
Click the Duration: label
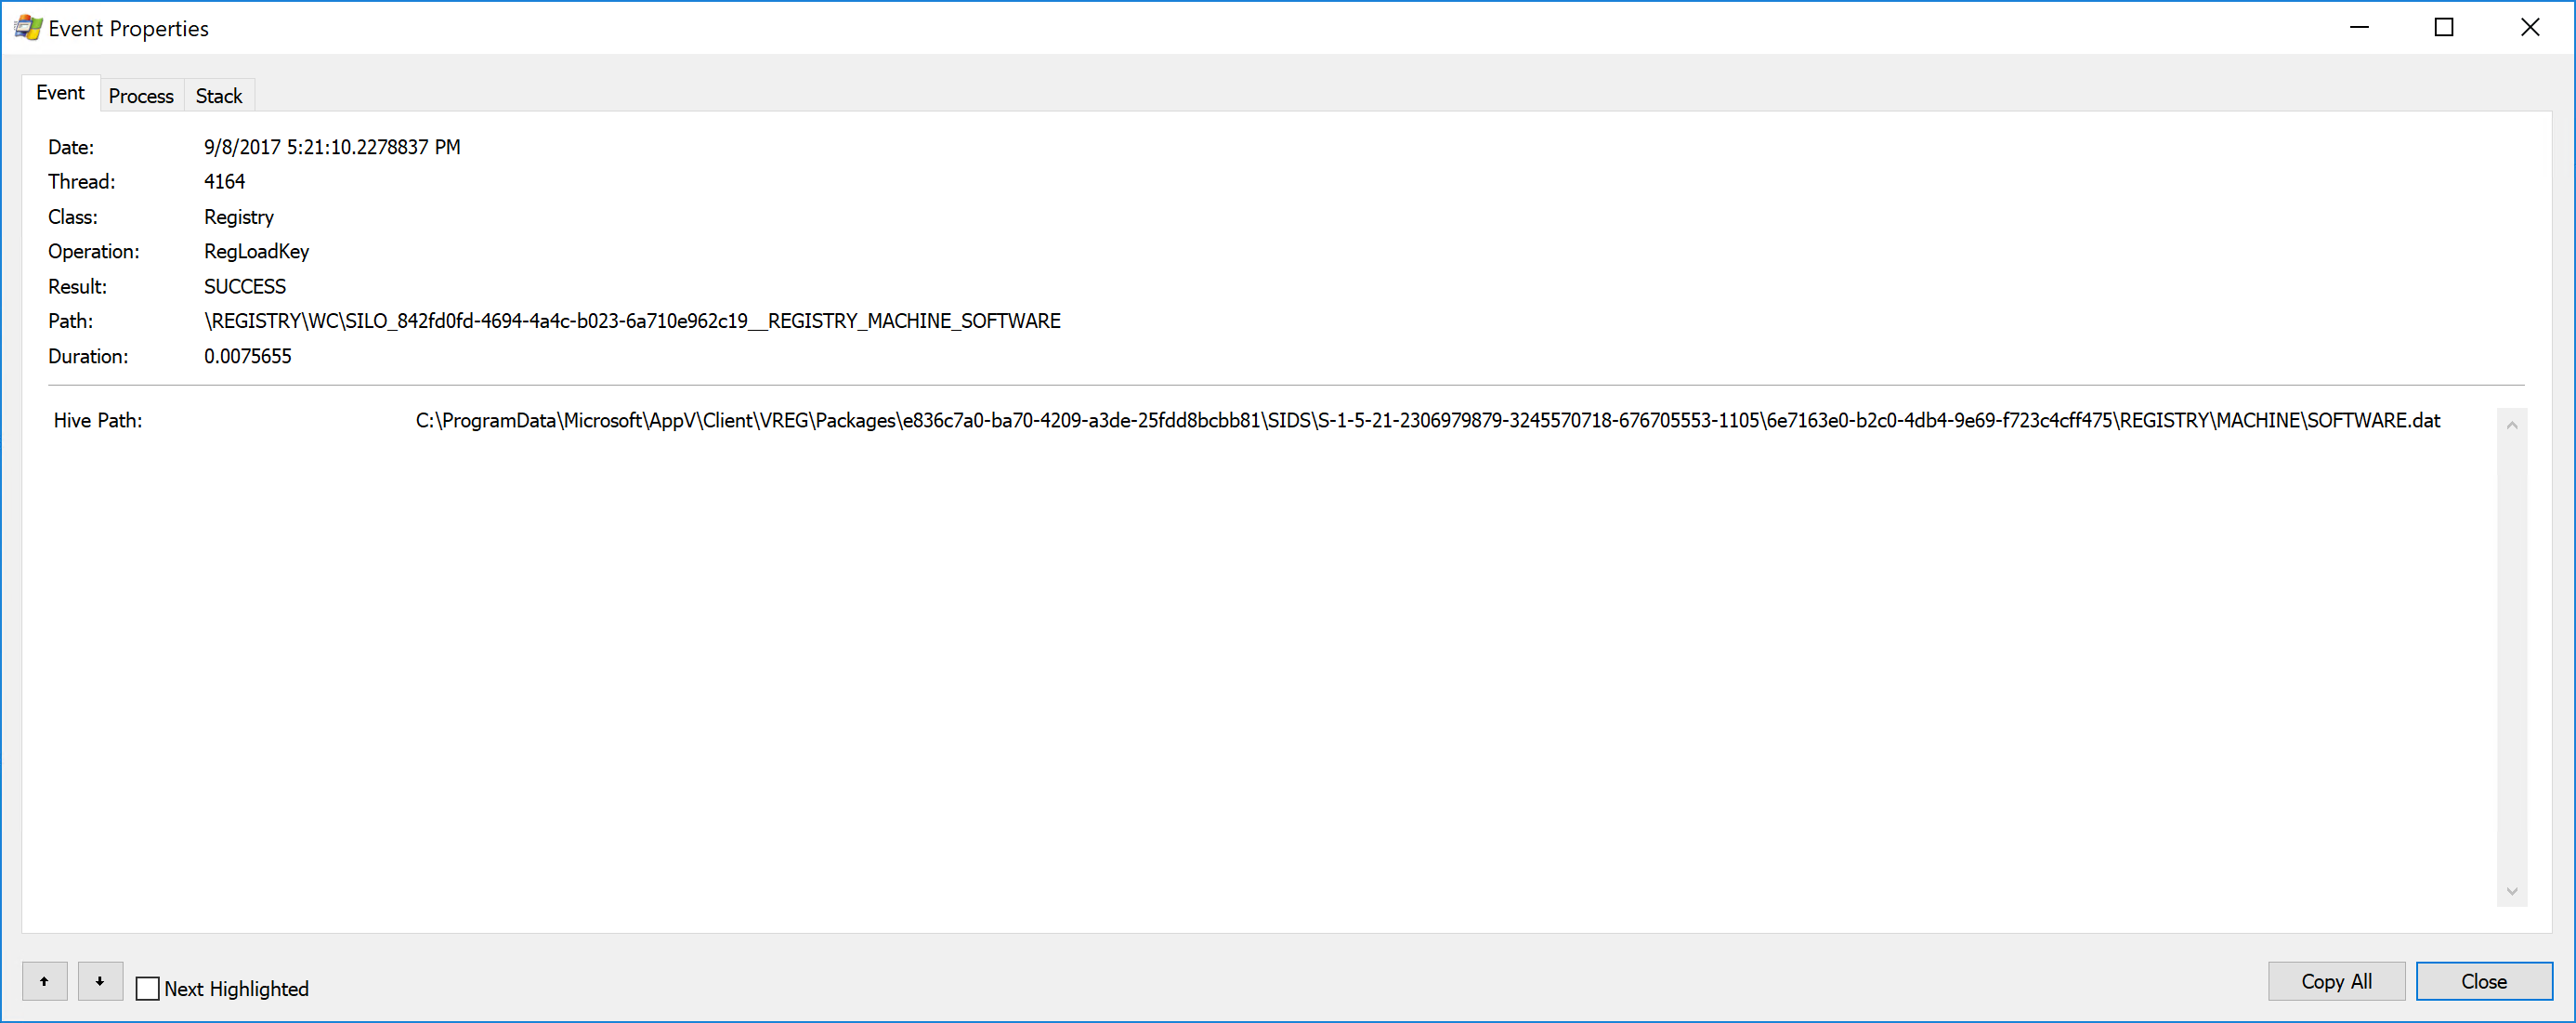tap(88, 356)
